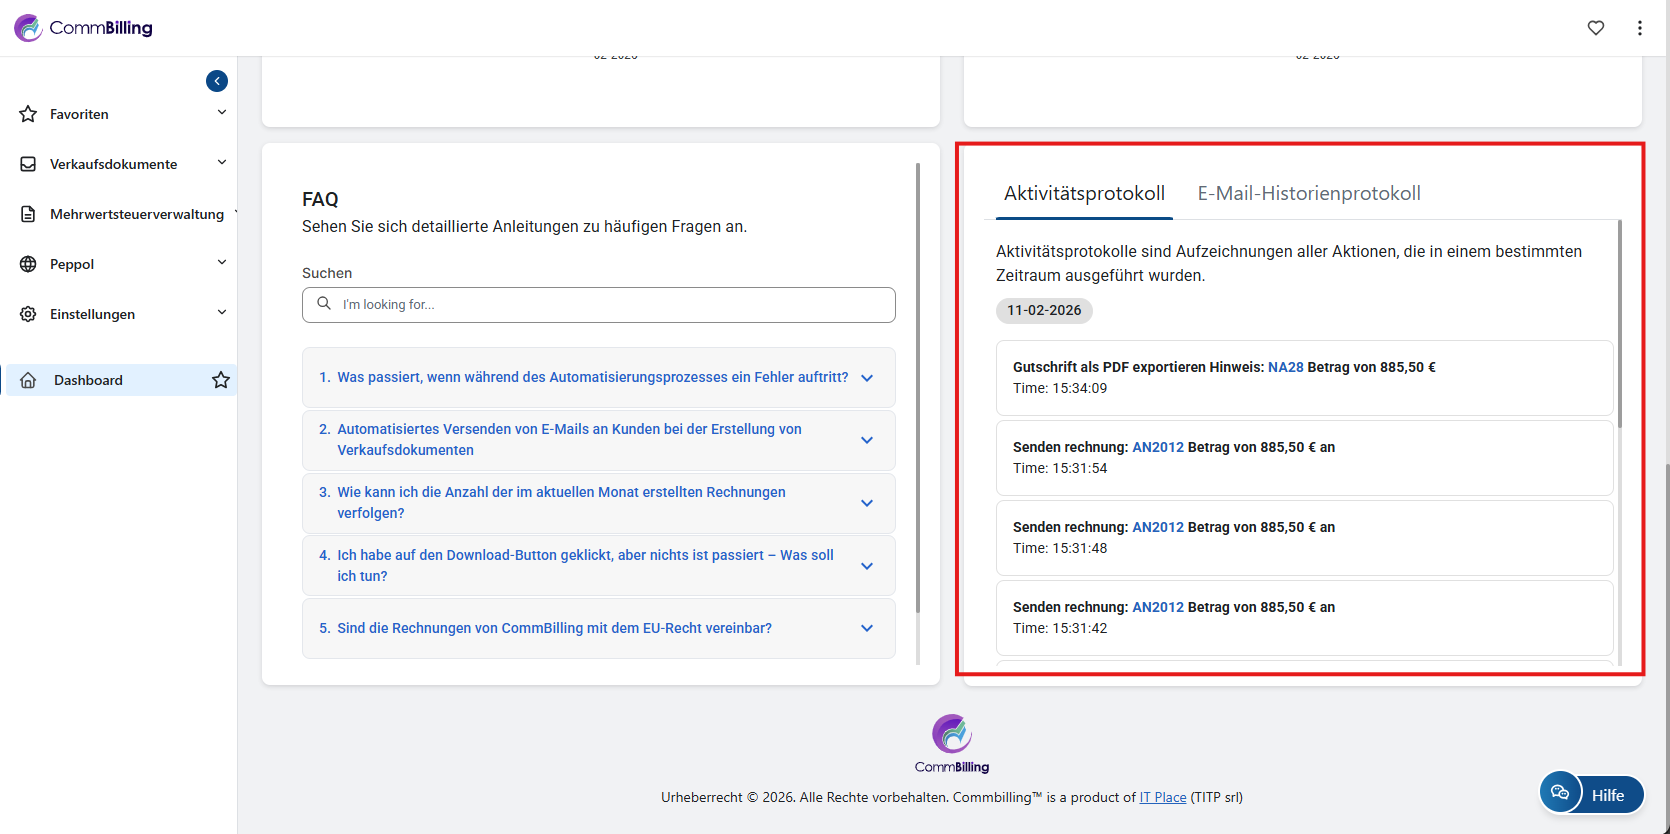This screenshot has height=834, width=1670.
Task: Open the Hilfe chat button
Action: (x=1591, y=794)
